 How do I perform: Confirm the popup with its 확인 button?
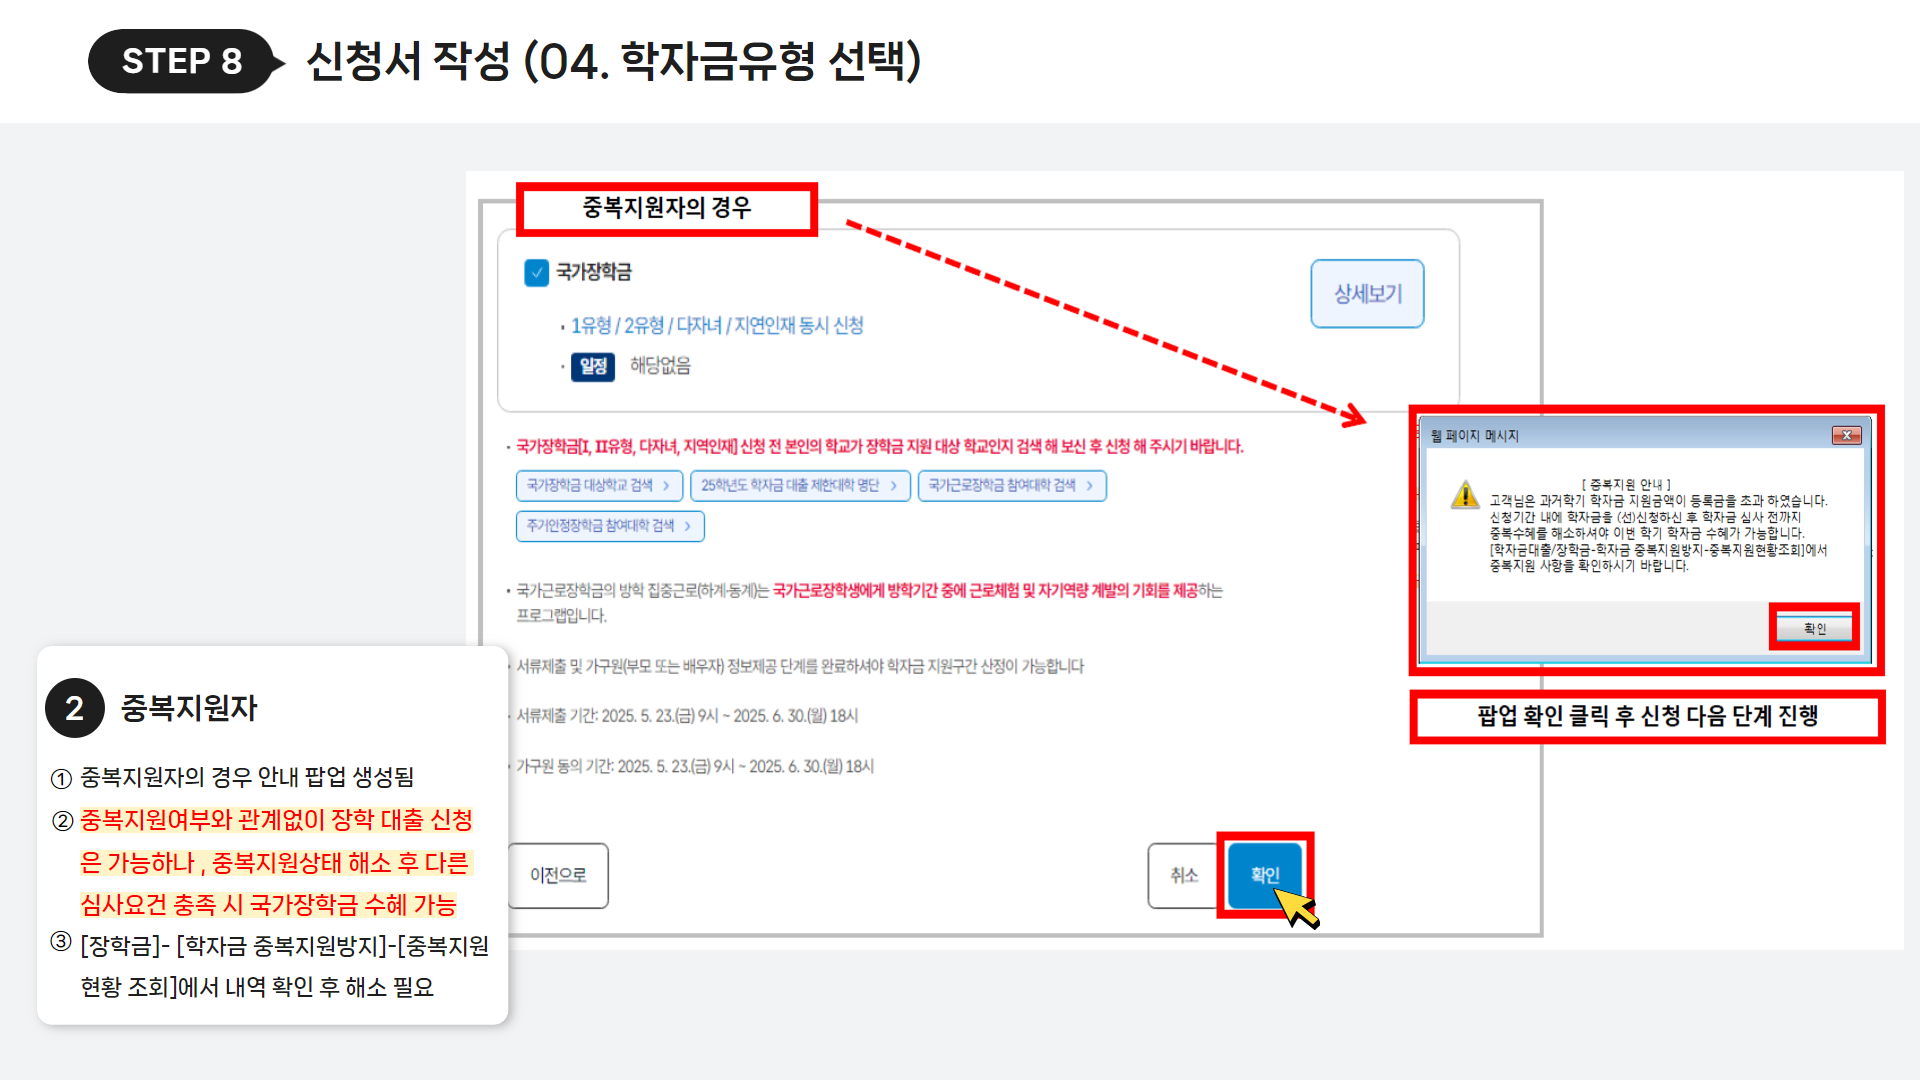pos(1814,628)
